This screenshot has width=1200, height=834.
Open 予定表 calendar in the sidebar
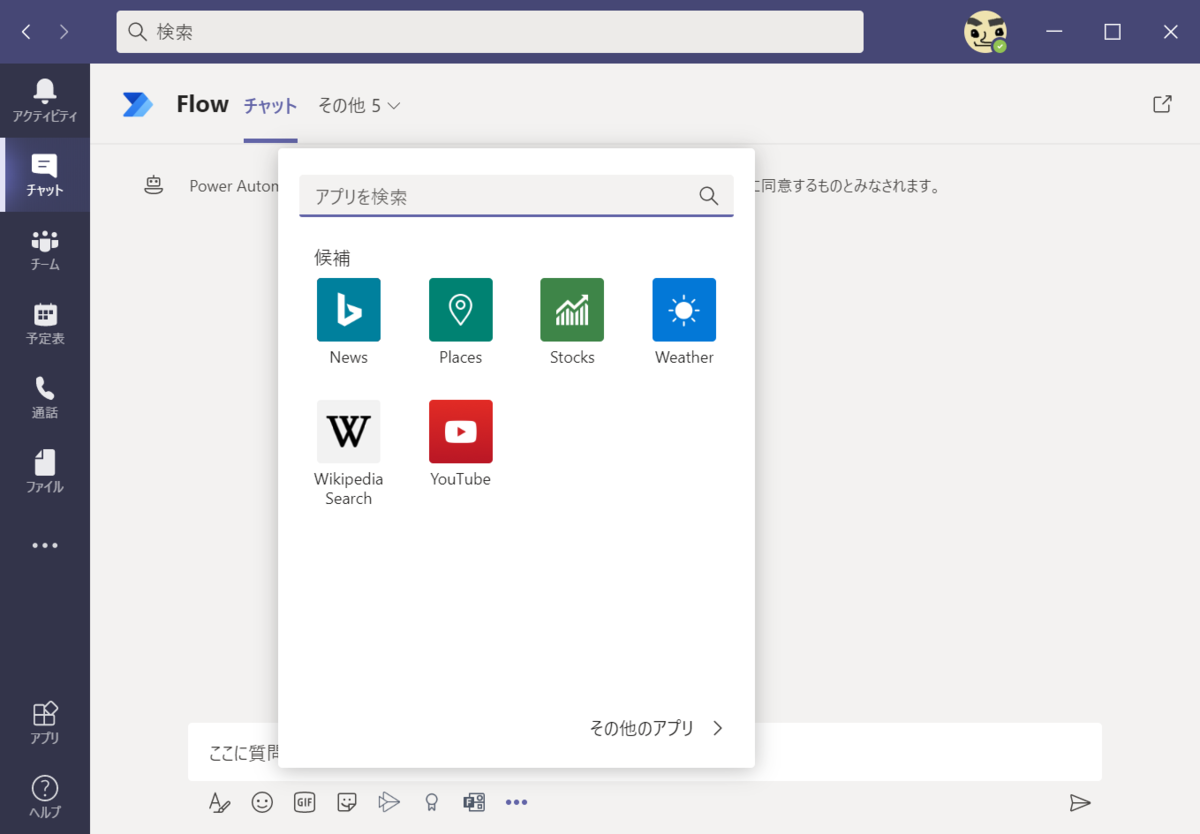click(45, 324)
